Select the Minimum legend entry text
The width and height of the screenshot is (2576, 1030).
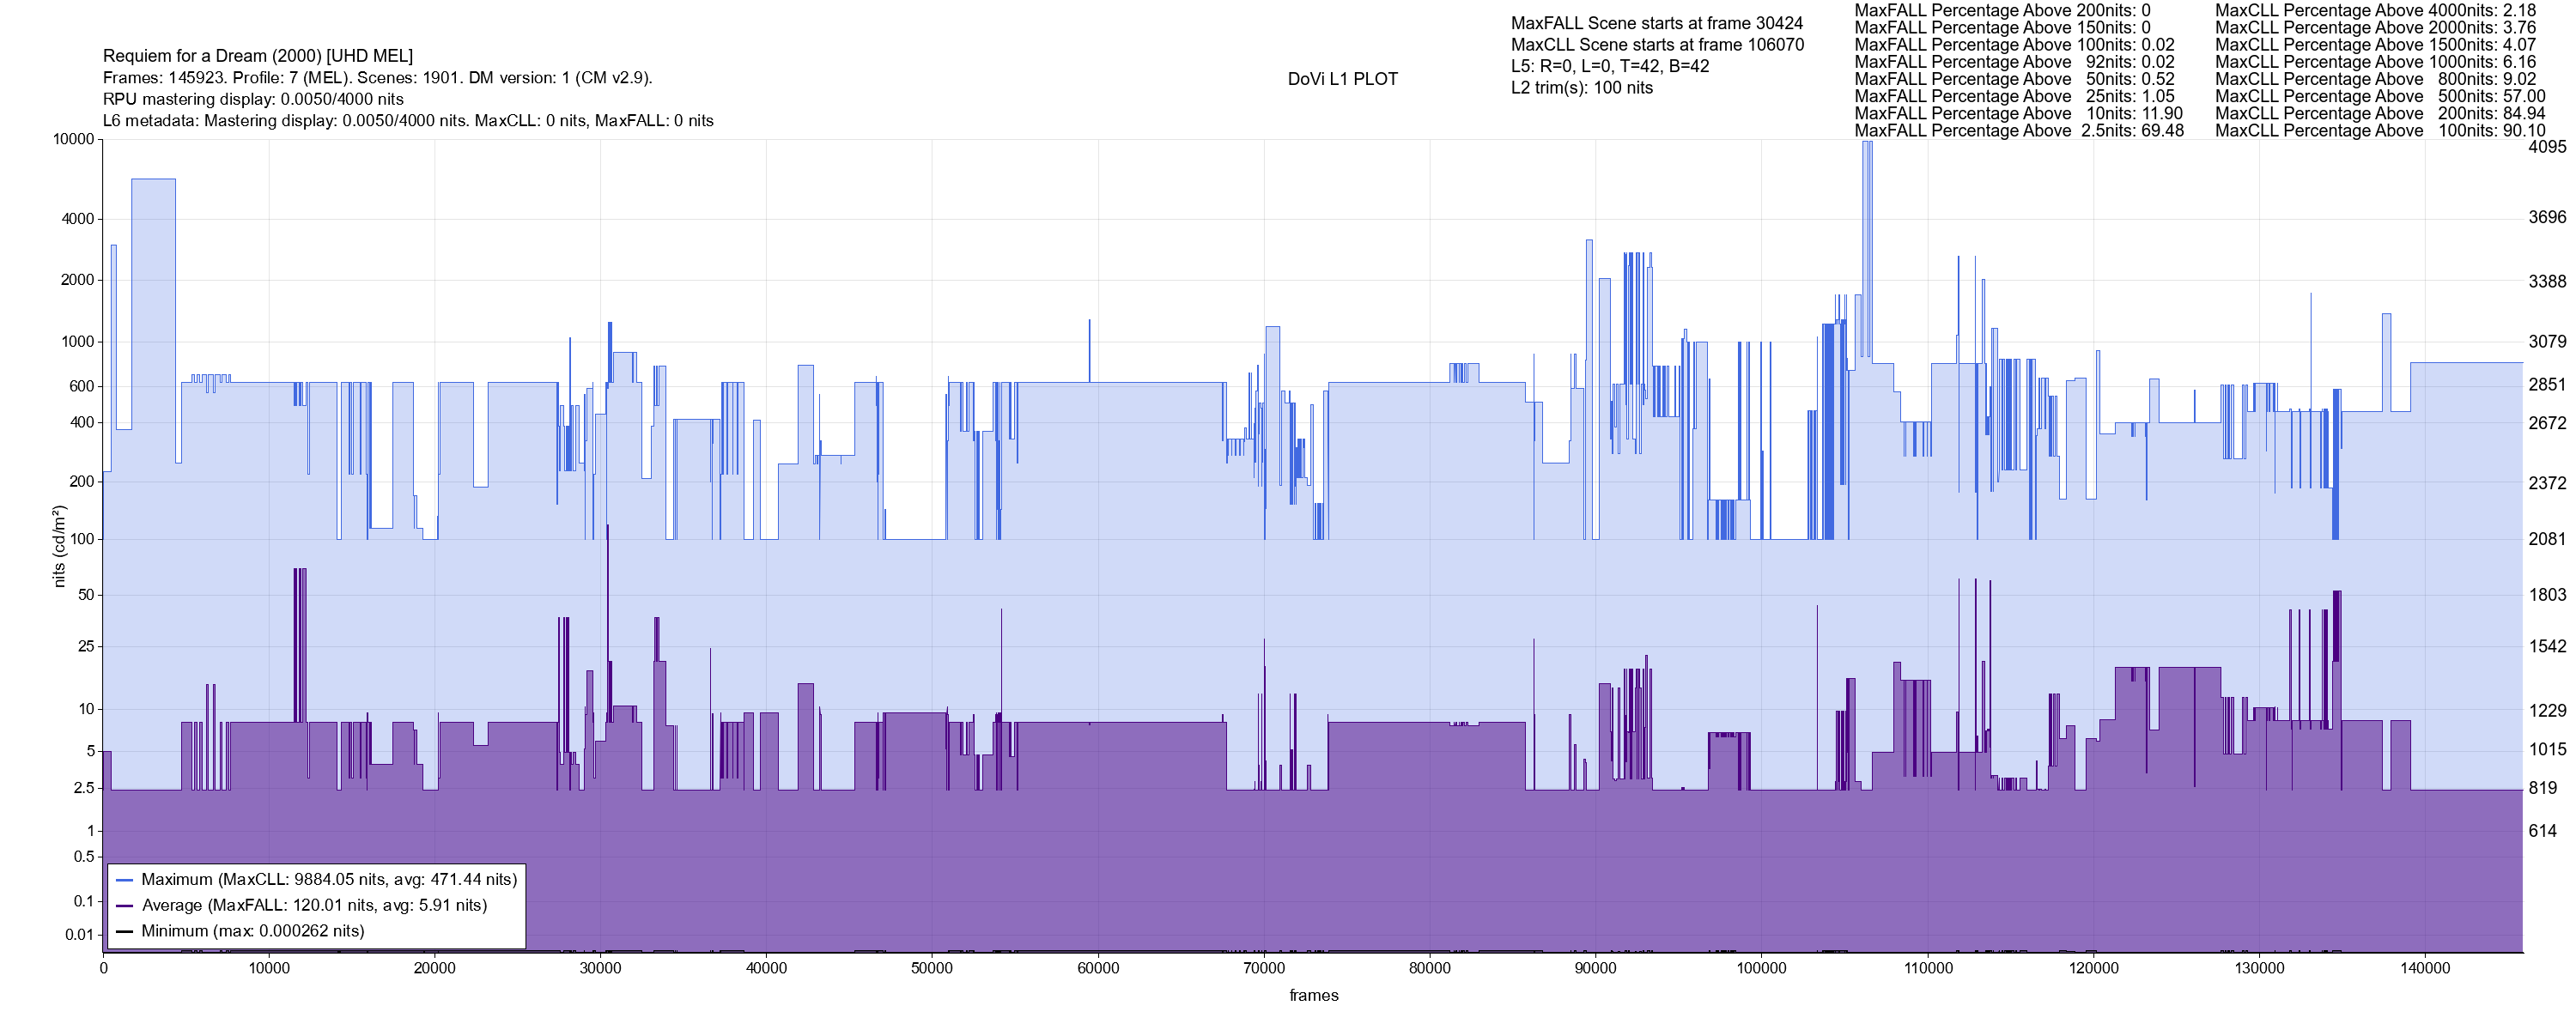click(252, 931)
